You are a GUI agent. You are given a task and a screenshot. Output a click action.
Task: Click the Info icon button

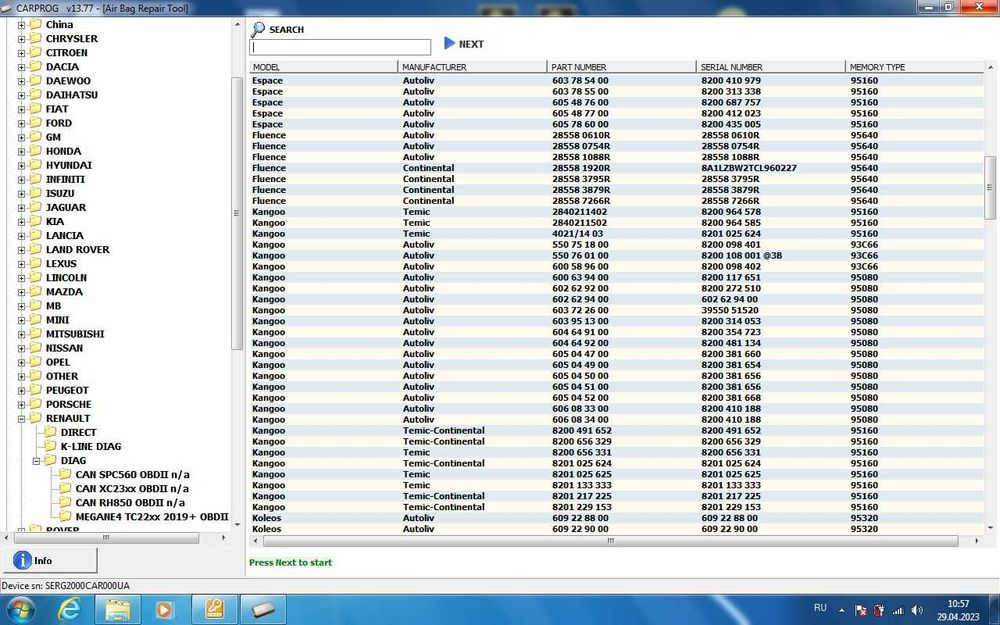point(22,560)
